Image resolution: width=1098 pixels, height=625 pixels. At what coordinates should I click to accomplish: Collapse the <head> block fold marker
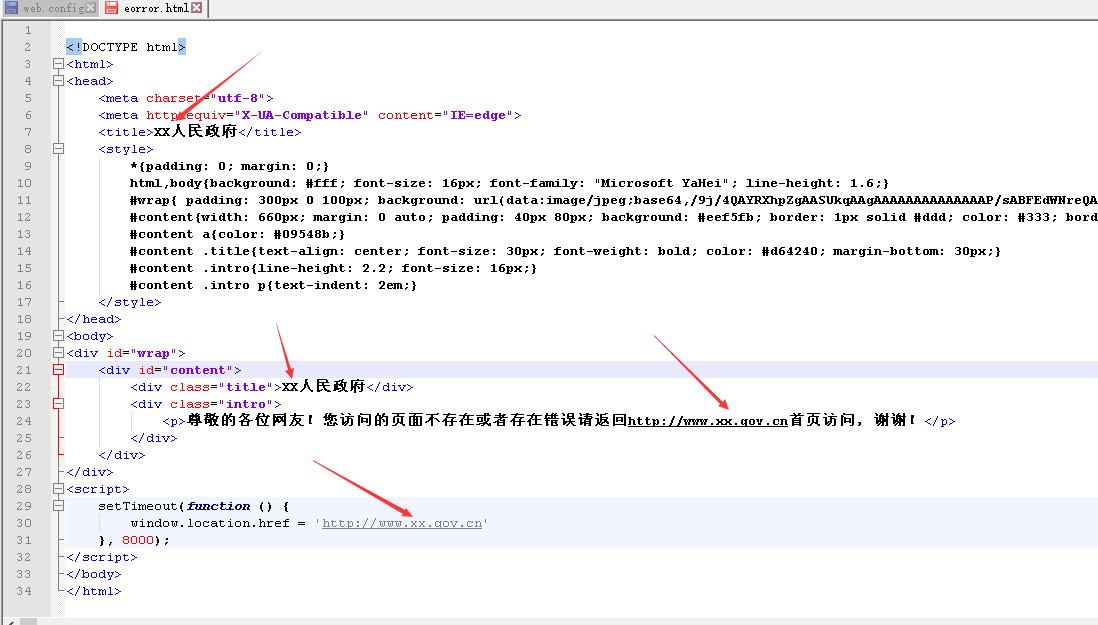tap(58, 81)
